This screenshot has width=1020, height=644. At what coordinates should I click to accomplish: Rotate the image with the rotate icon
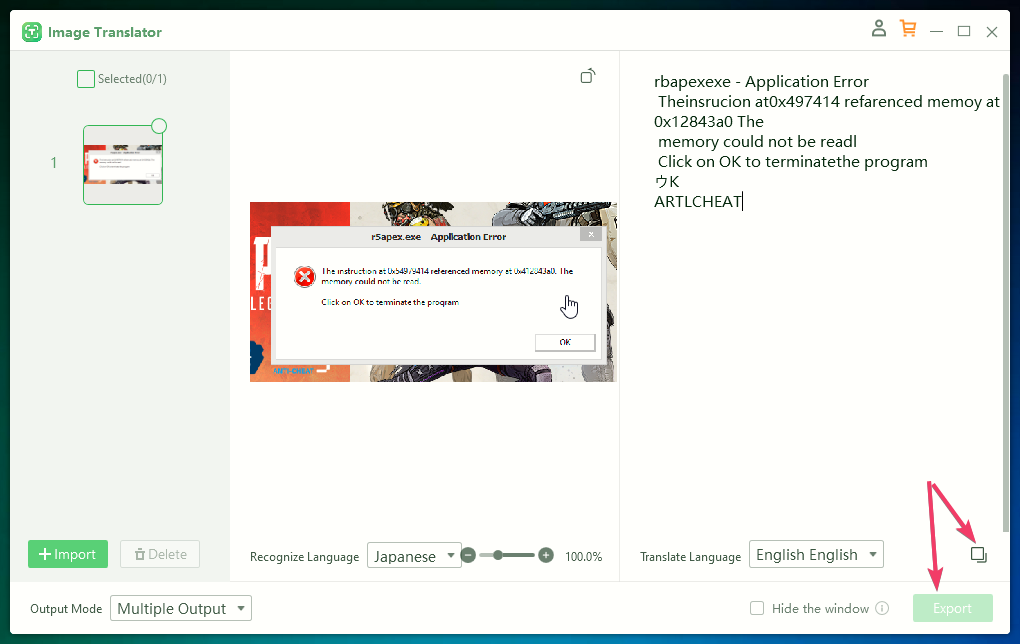(x=588, y=76)
